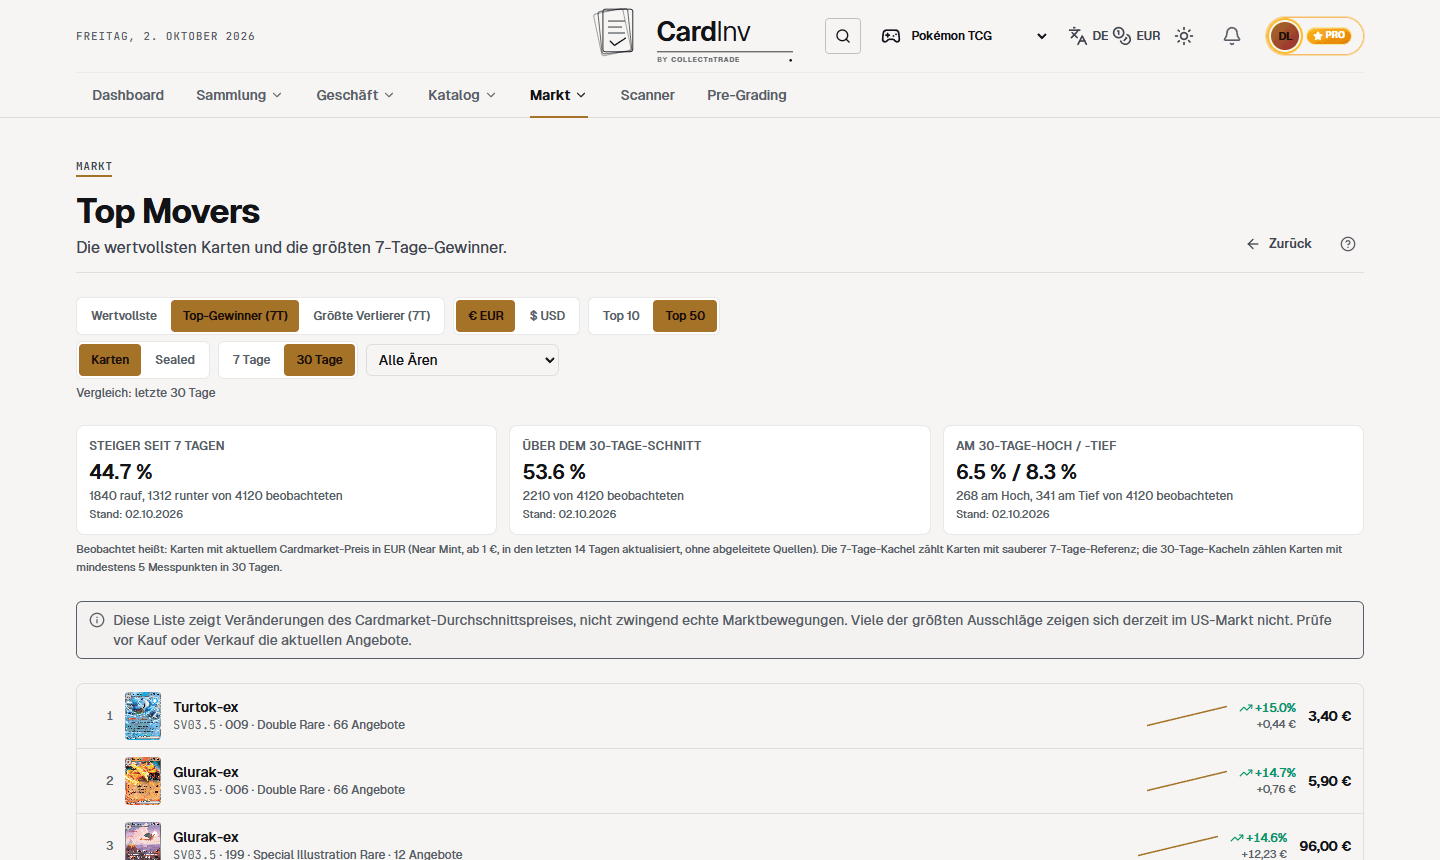Open the Scanner tab
Viewport: 1440px width, 860px height.
coord(647,95)
